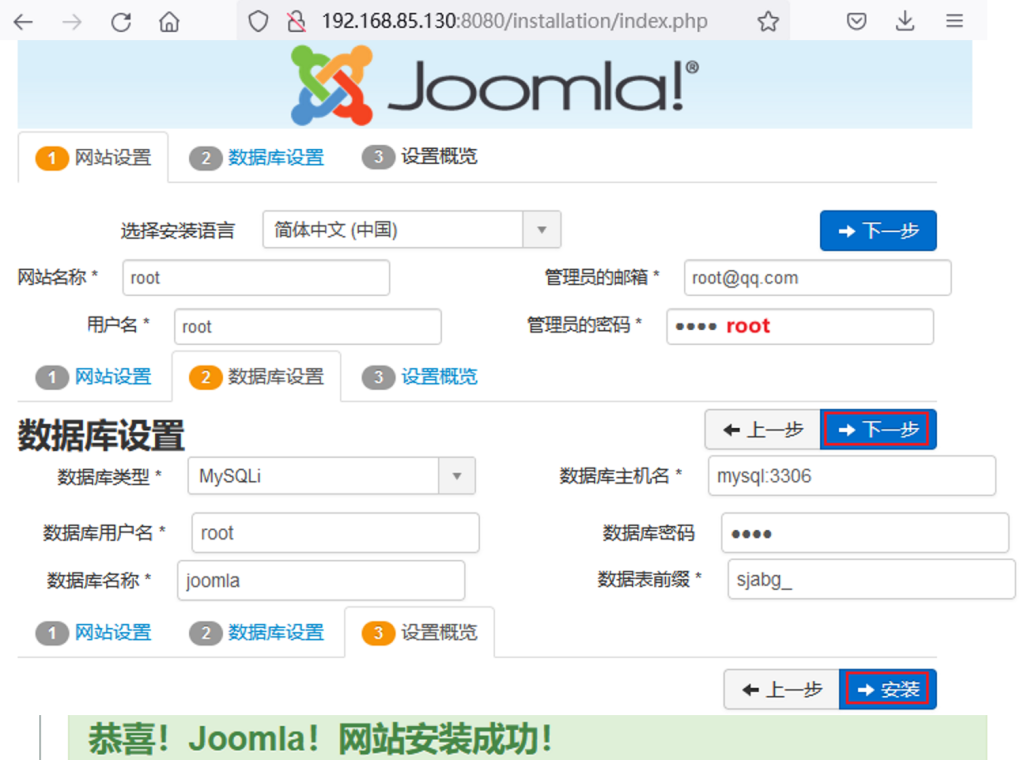Image resolution: width=1024 pixels, height=760 pixels.
Task: Click the address bar URL
Action: [x=515, y=21]
